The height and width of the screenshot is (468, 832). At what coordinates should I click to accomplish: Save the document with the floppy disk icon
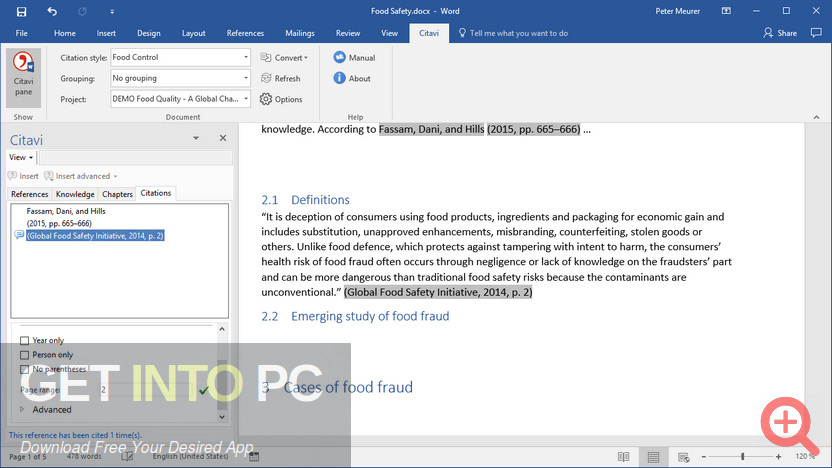click(21, 11)
